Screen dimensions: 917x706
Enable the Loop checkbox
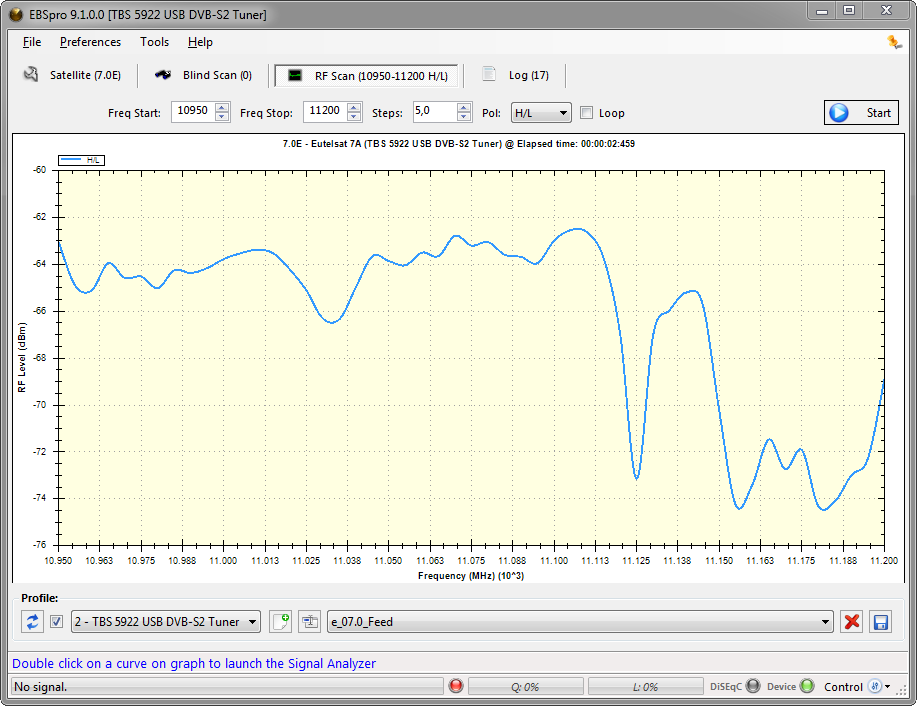pyautogui.click(x=586, y=112)
